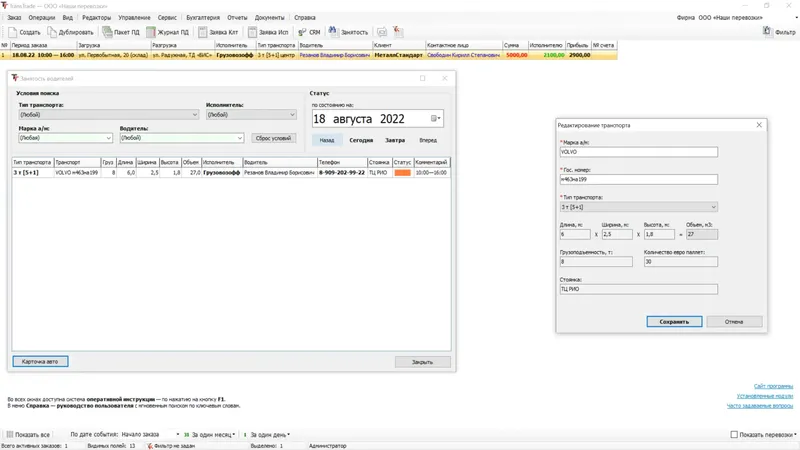The height and width of the screenshot is (450, 800).
Task: Click the Заявка Клт icon
Action: (203, 32)
